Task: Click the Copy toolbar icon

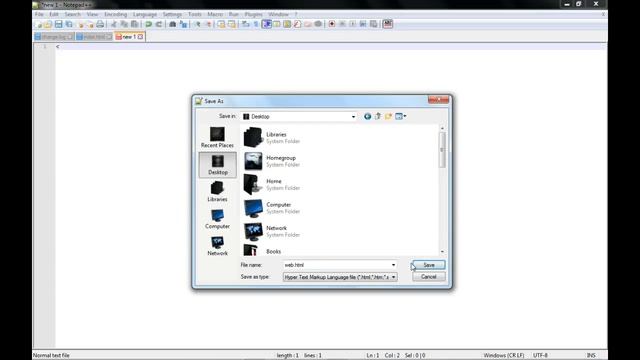Action: click(124, 24)
